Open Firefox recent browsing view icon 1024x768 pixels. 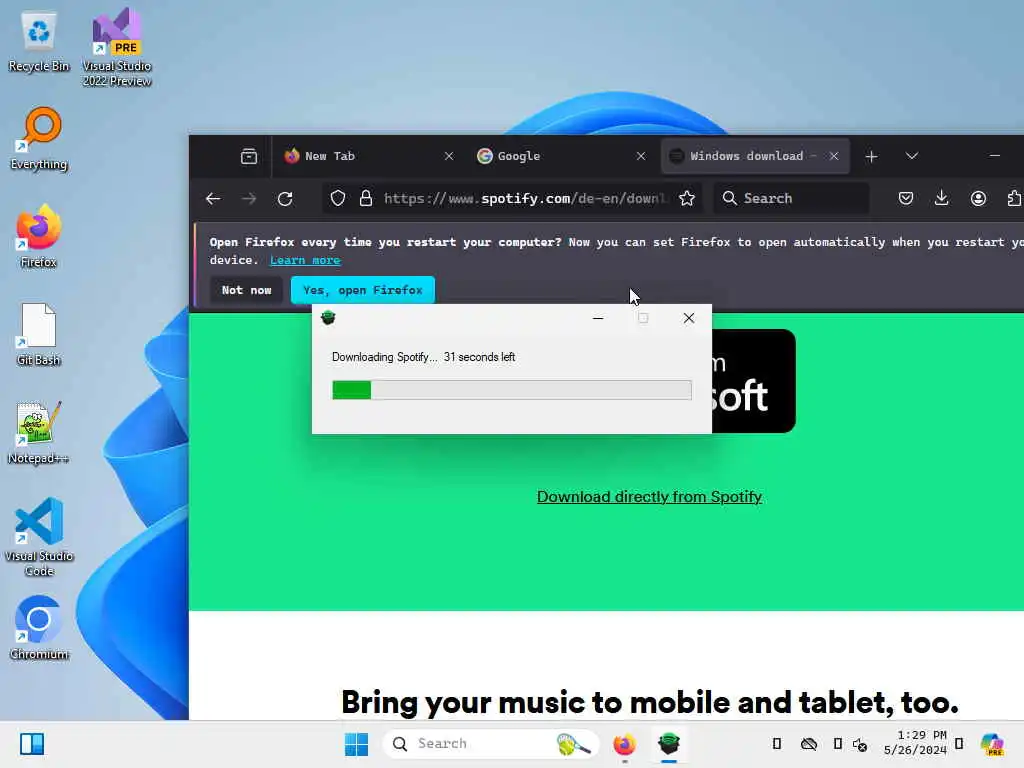[x=249, y=156]
